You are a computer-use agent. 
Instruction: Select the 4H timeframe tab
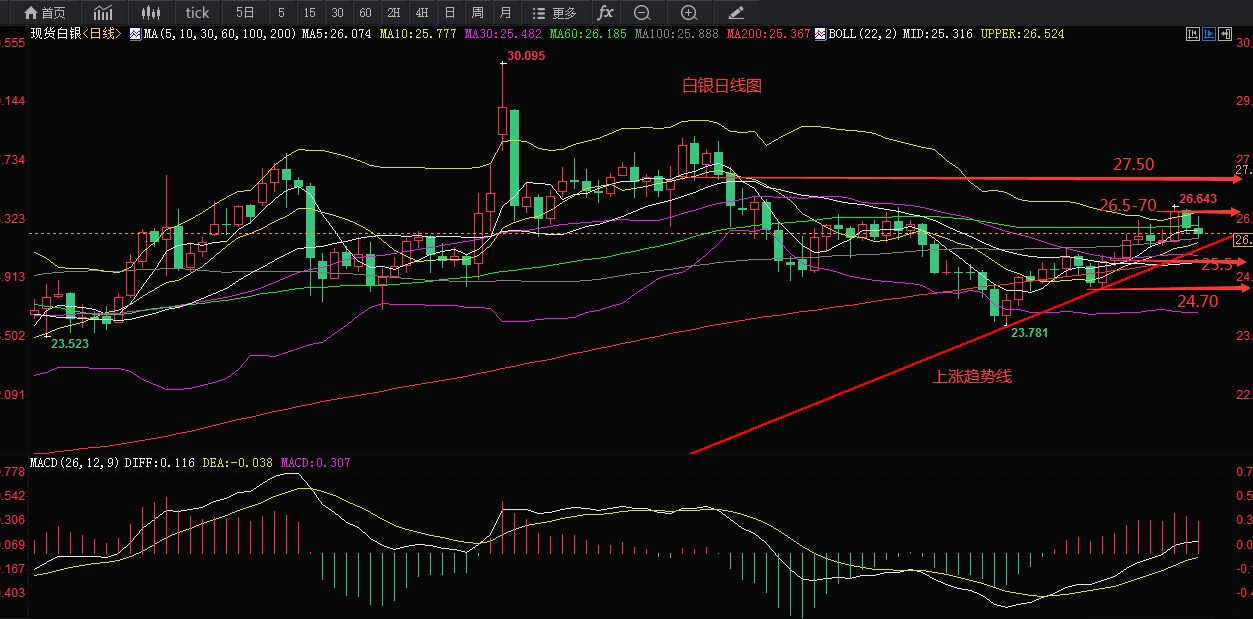[421, 13]
